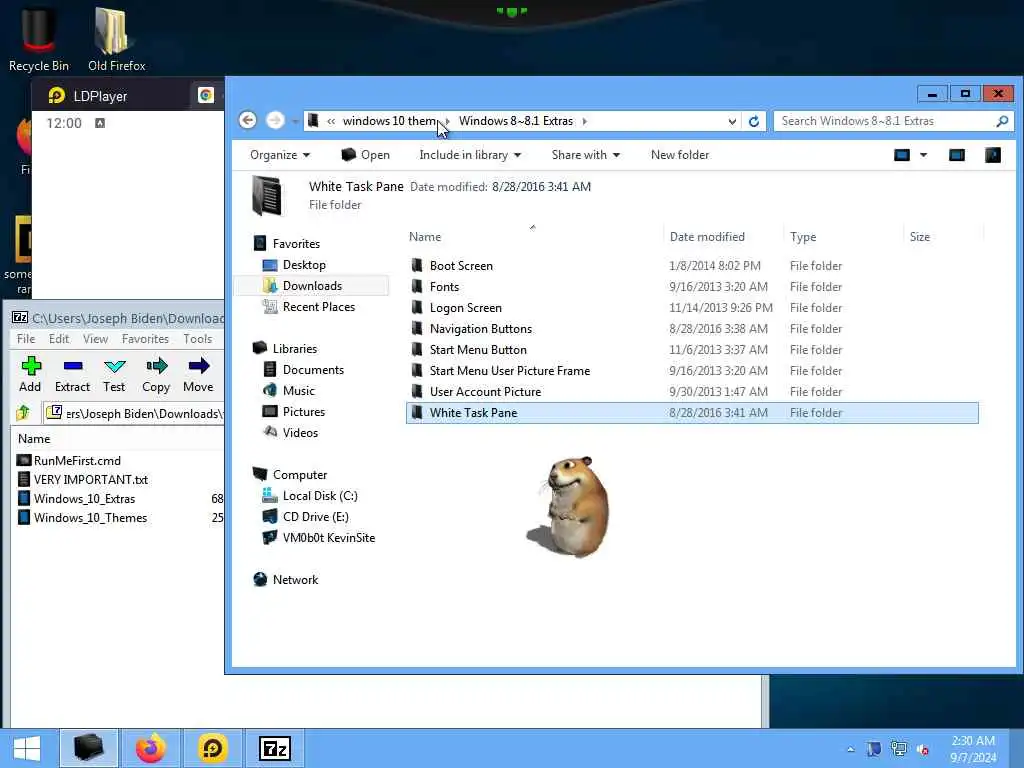The image size is (1024, 768).
Task: Open the address bar history dropdown
Action: click(x=732, y=121)
